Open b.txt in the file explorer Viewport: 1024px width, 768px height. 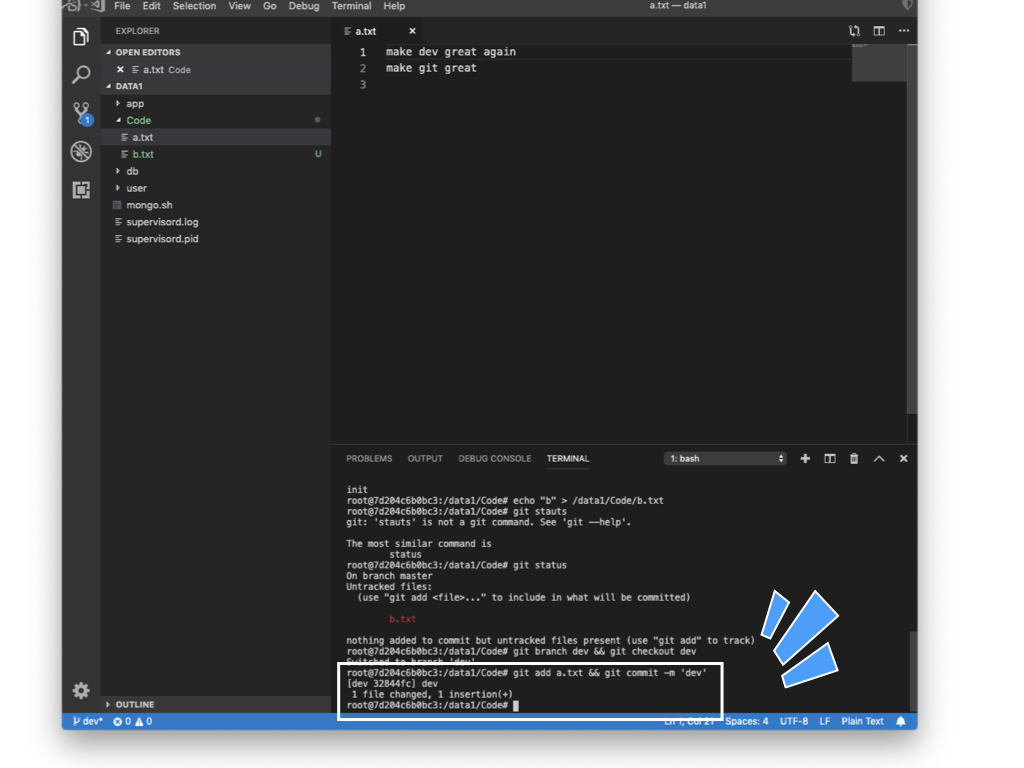143,154
